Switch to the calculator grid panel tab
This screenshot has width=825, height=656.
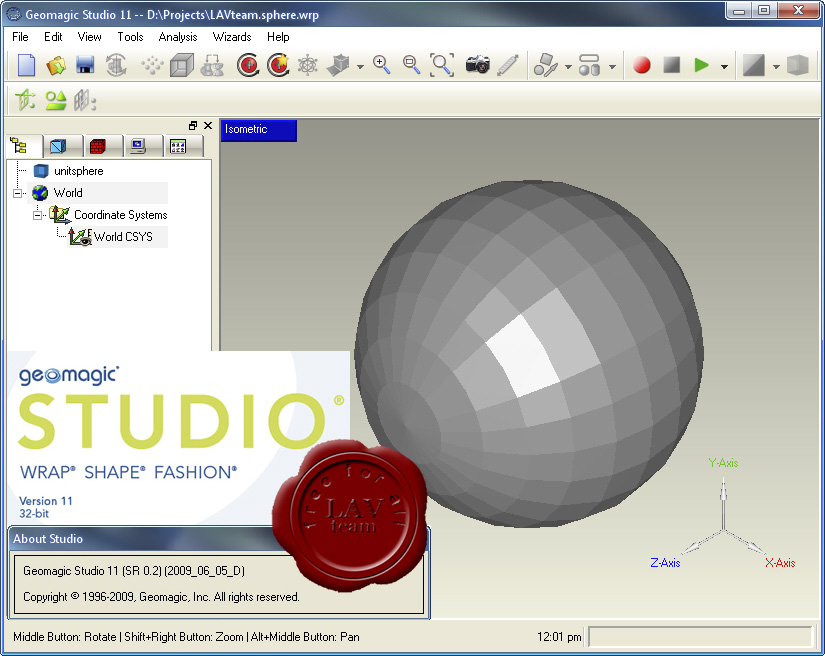pos(178,146)
